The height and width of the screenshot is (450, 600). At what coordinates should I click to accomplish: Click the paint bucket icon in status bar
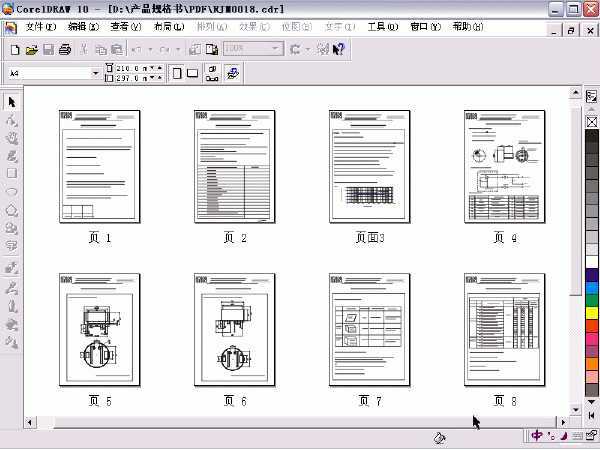point(440,437)
